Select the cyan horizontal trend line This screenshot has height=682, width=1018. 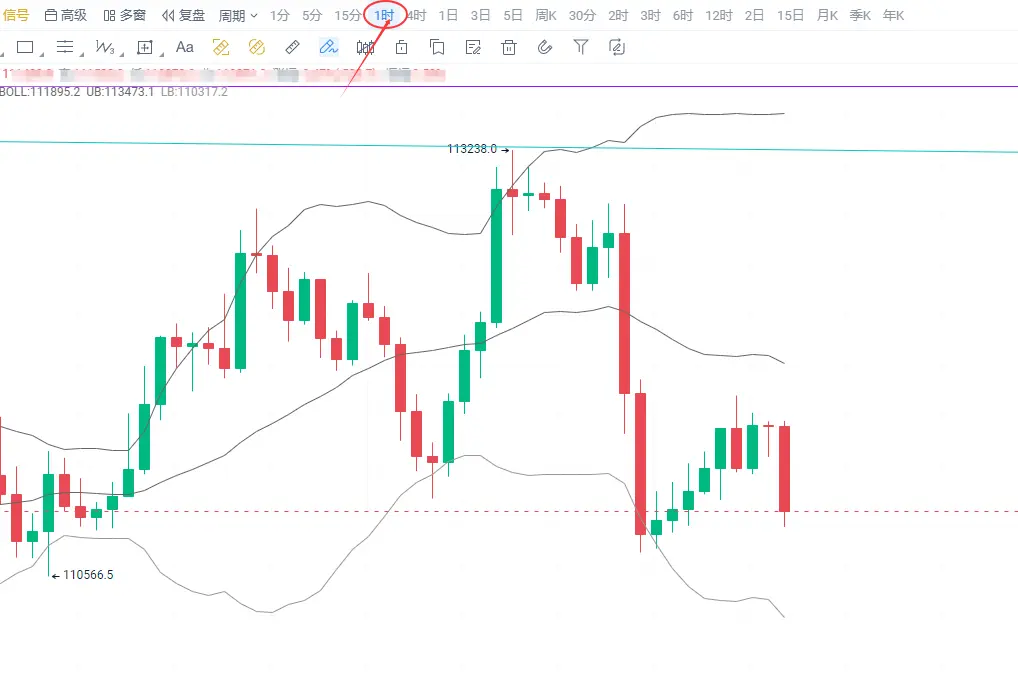(x=509, y=147)
